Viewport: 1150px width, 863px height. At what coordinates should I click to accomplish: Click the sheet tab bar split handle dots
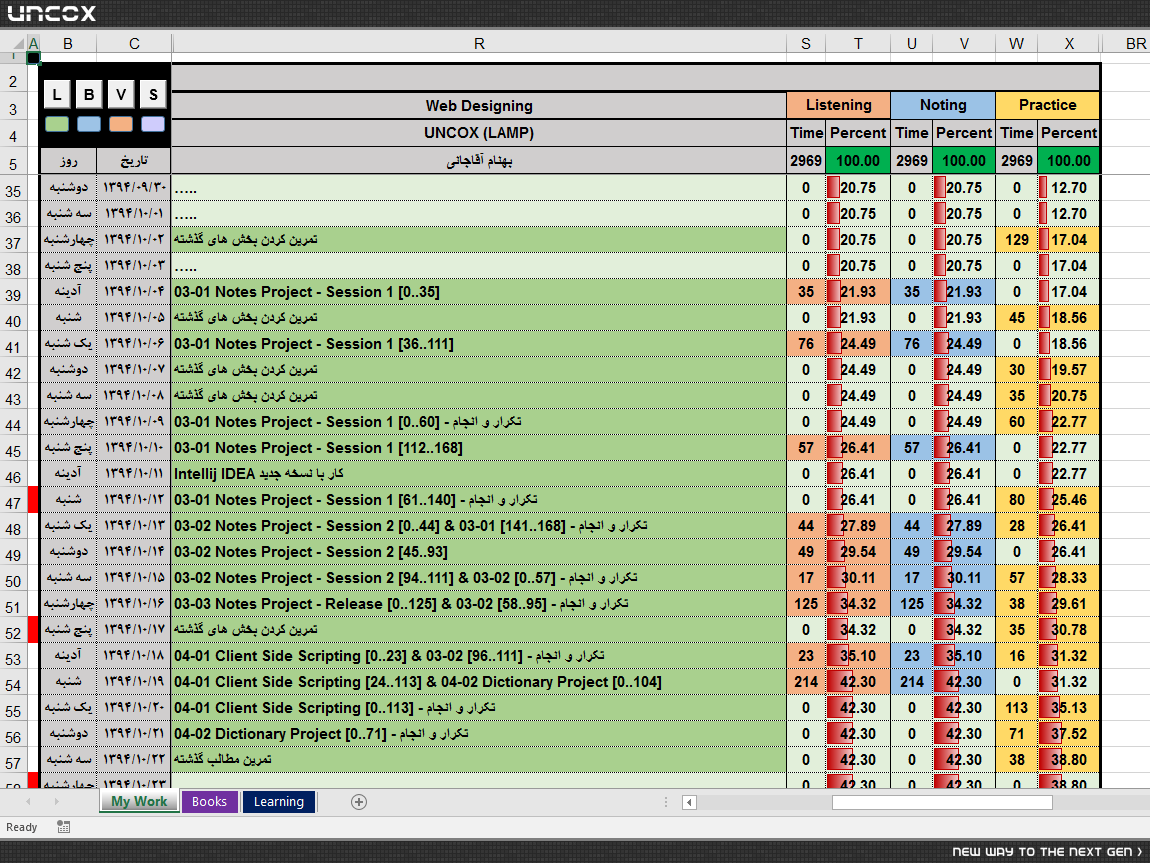(666, 802)
